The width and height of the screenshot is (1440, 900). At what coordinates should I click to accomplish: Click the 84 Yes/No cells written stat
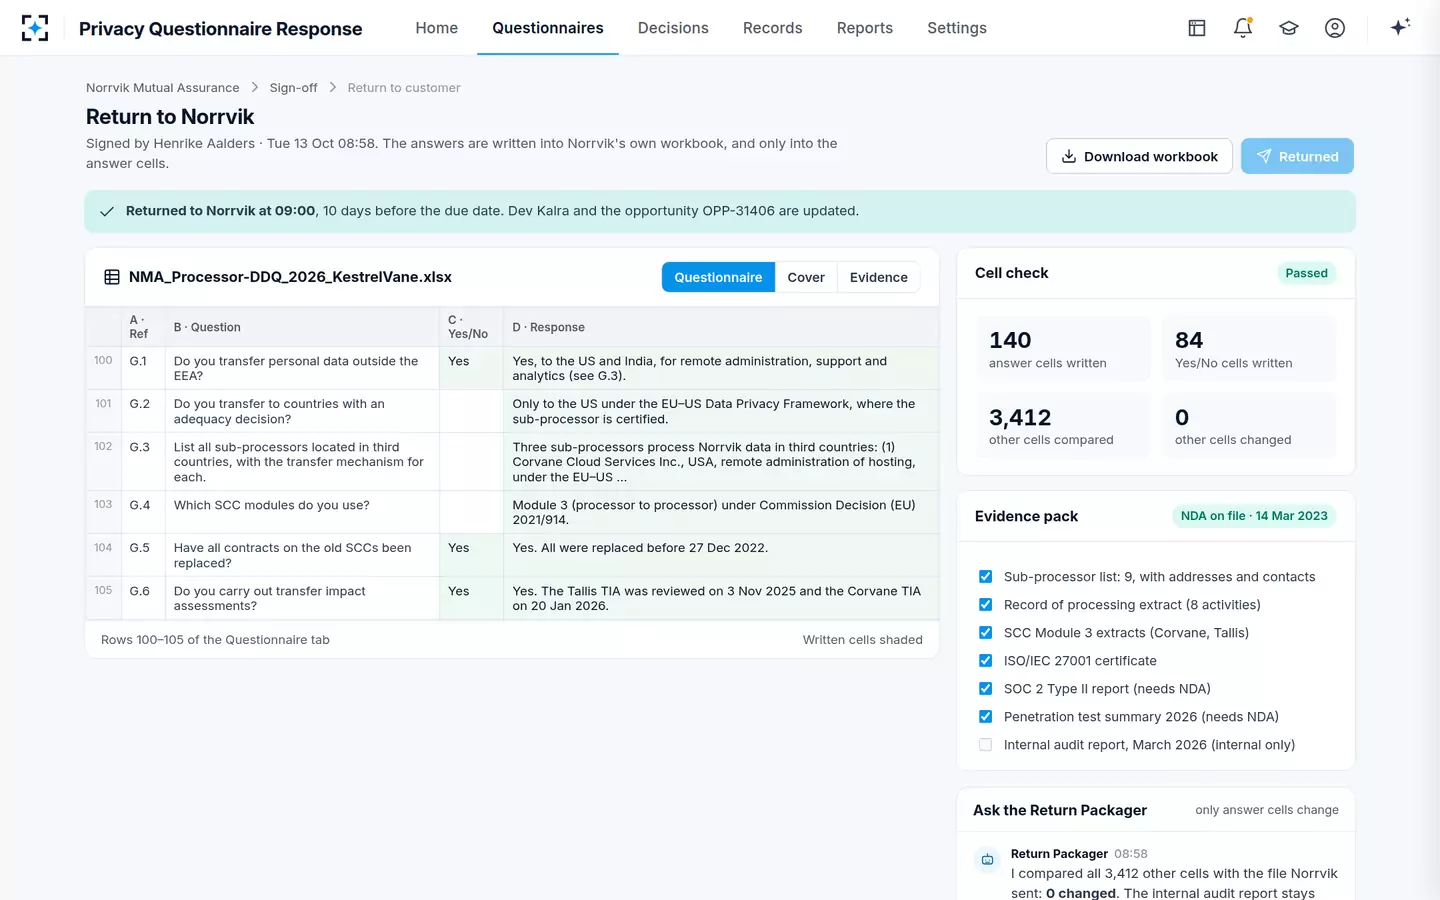[x=1249, y=349]
